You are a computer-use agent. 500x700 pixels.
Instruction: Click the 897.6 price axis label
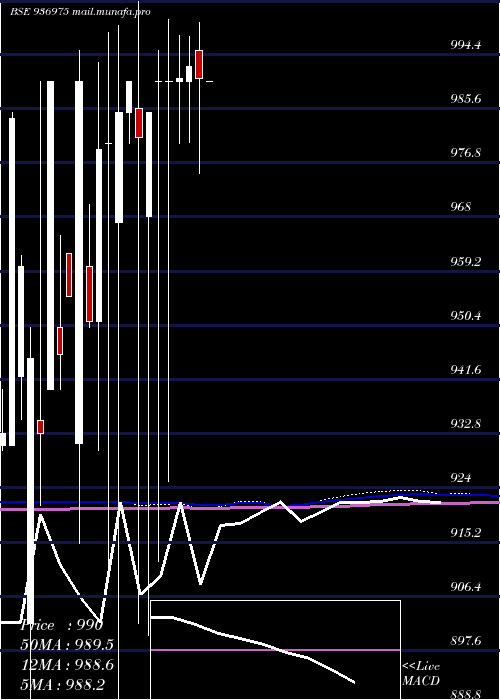tap(466, 641)
